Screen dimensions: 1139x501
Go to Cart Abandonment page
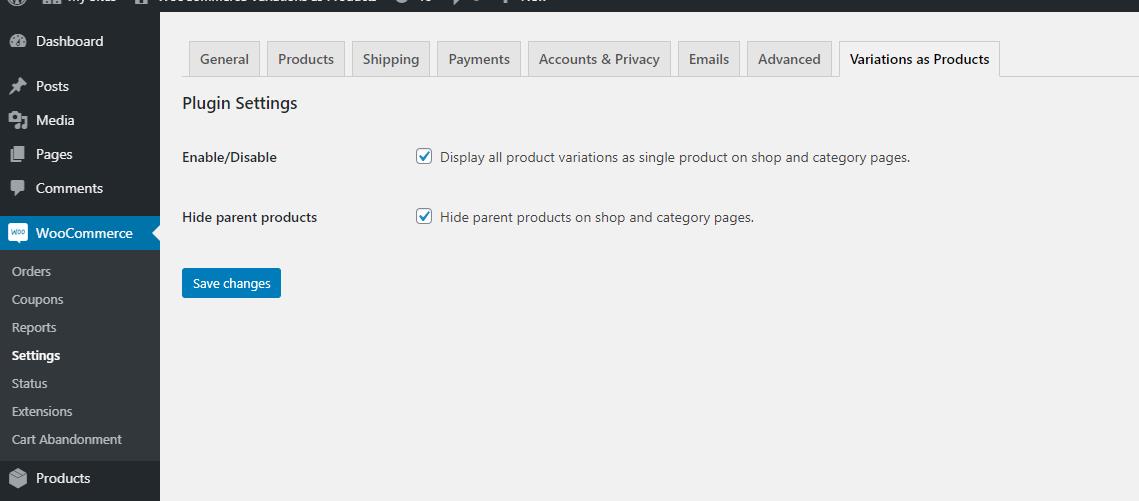tap(67, 439)
